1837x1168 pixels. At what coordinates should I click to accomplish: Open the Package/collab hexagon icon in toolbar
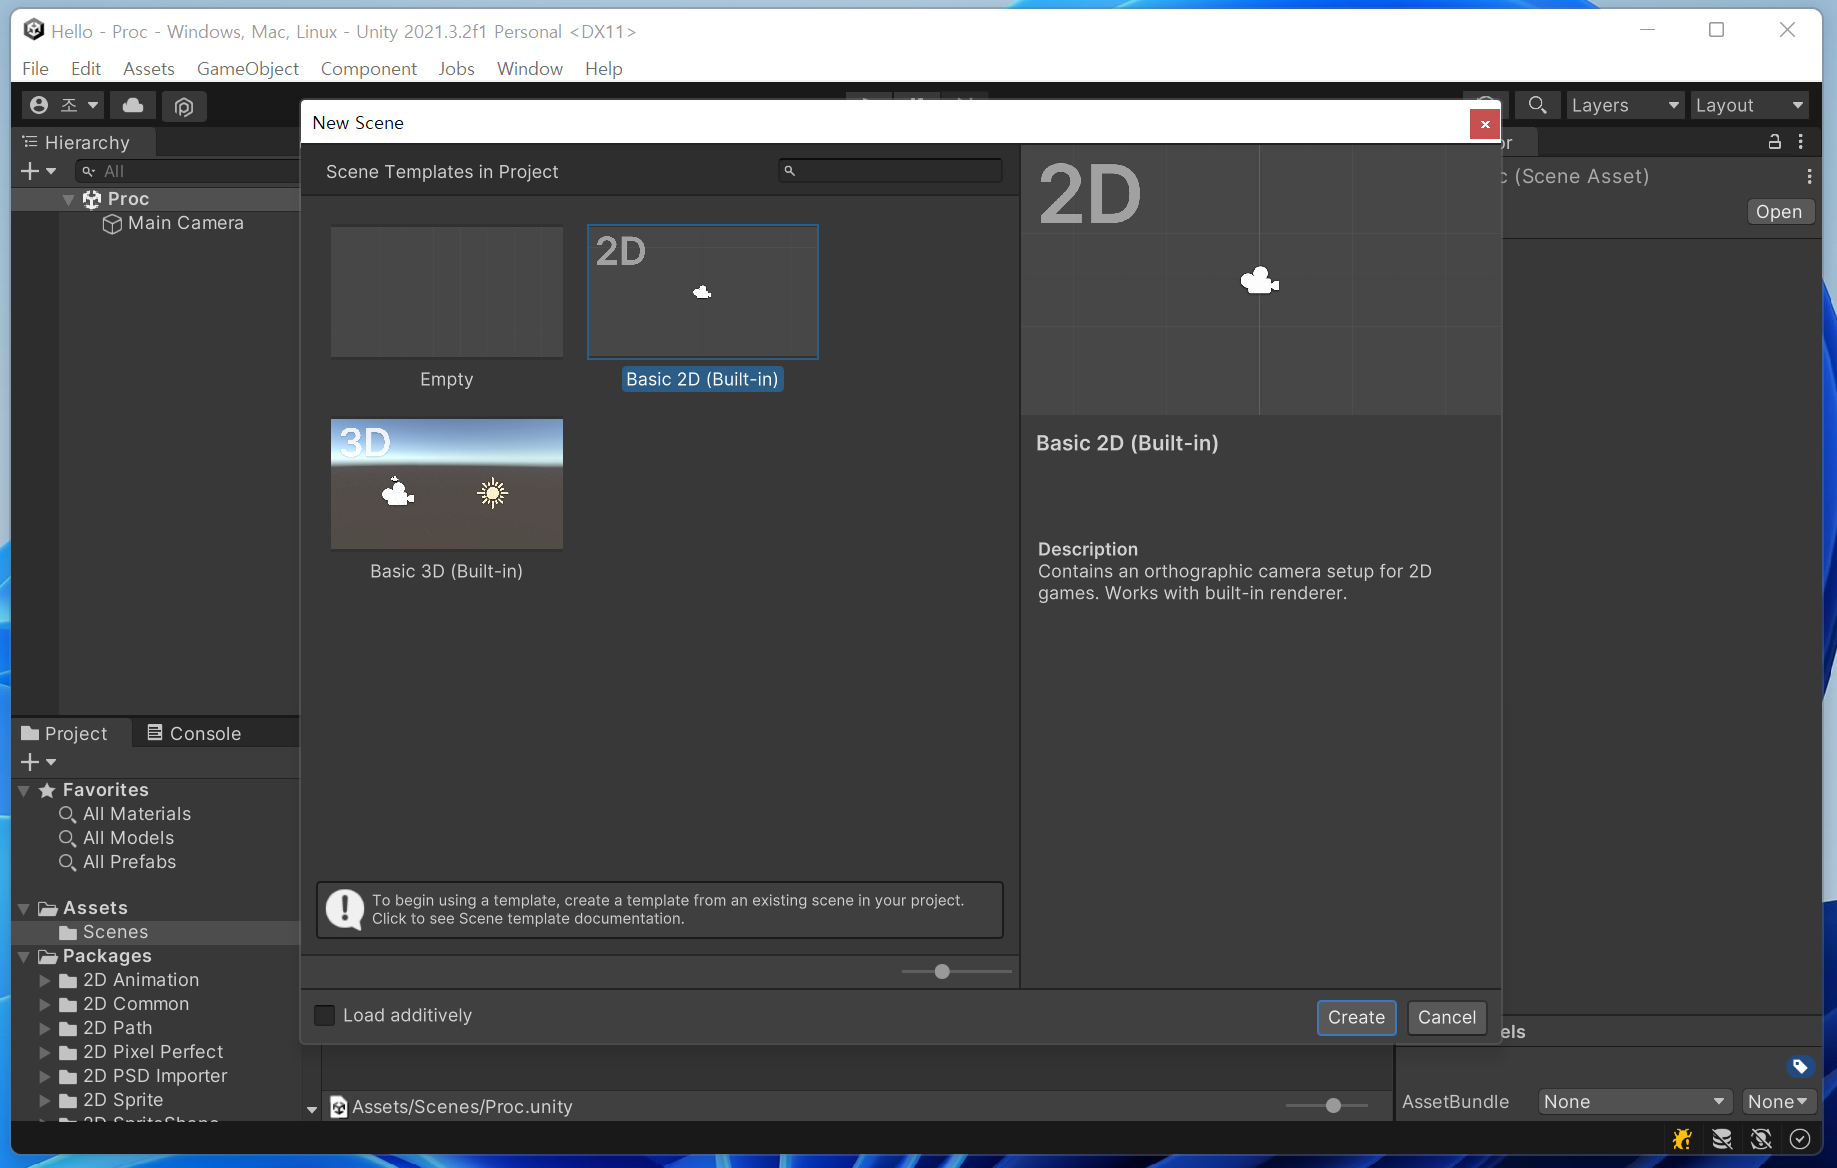tap(184, 106)
